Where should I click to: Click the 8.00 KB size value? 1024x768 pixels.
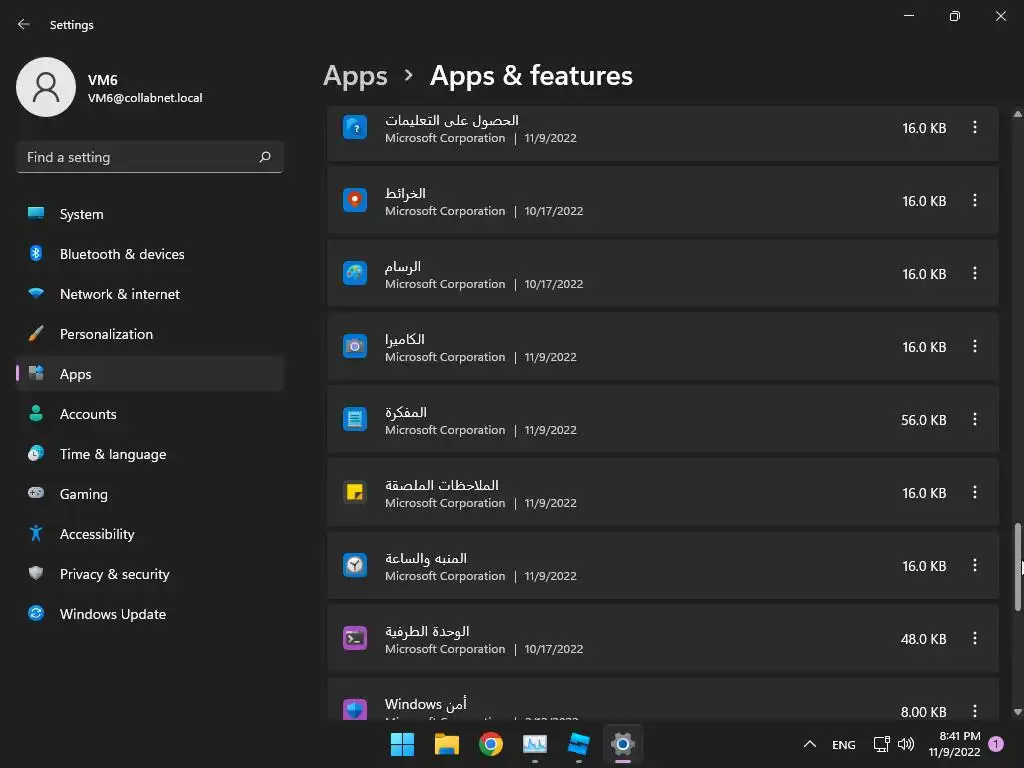923,712
